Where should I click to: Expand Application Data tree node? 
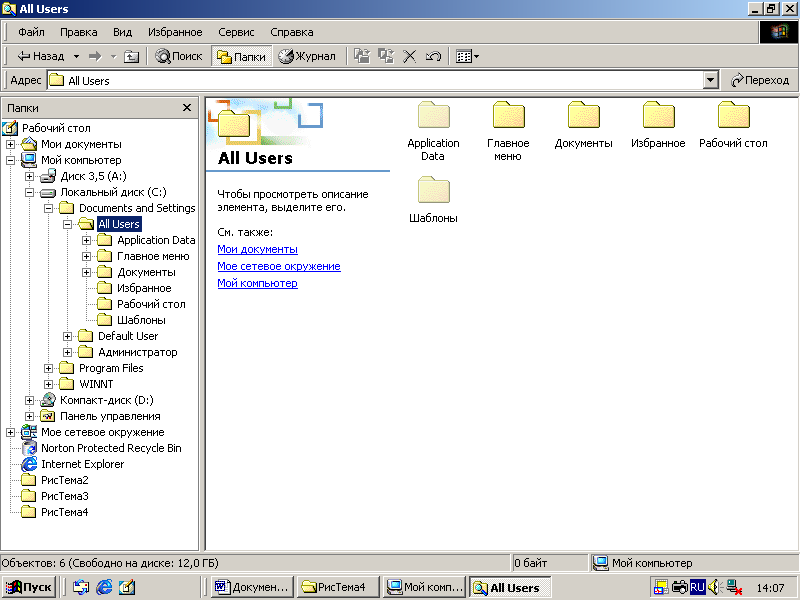[87, 240]
